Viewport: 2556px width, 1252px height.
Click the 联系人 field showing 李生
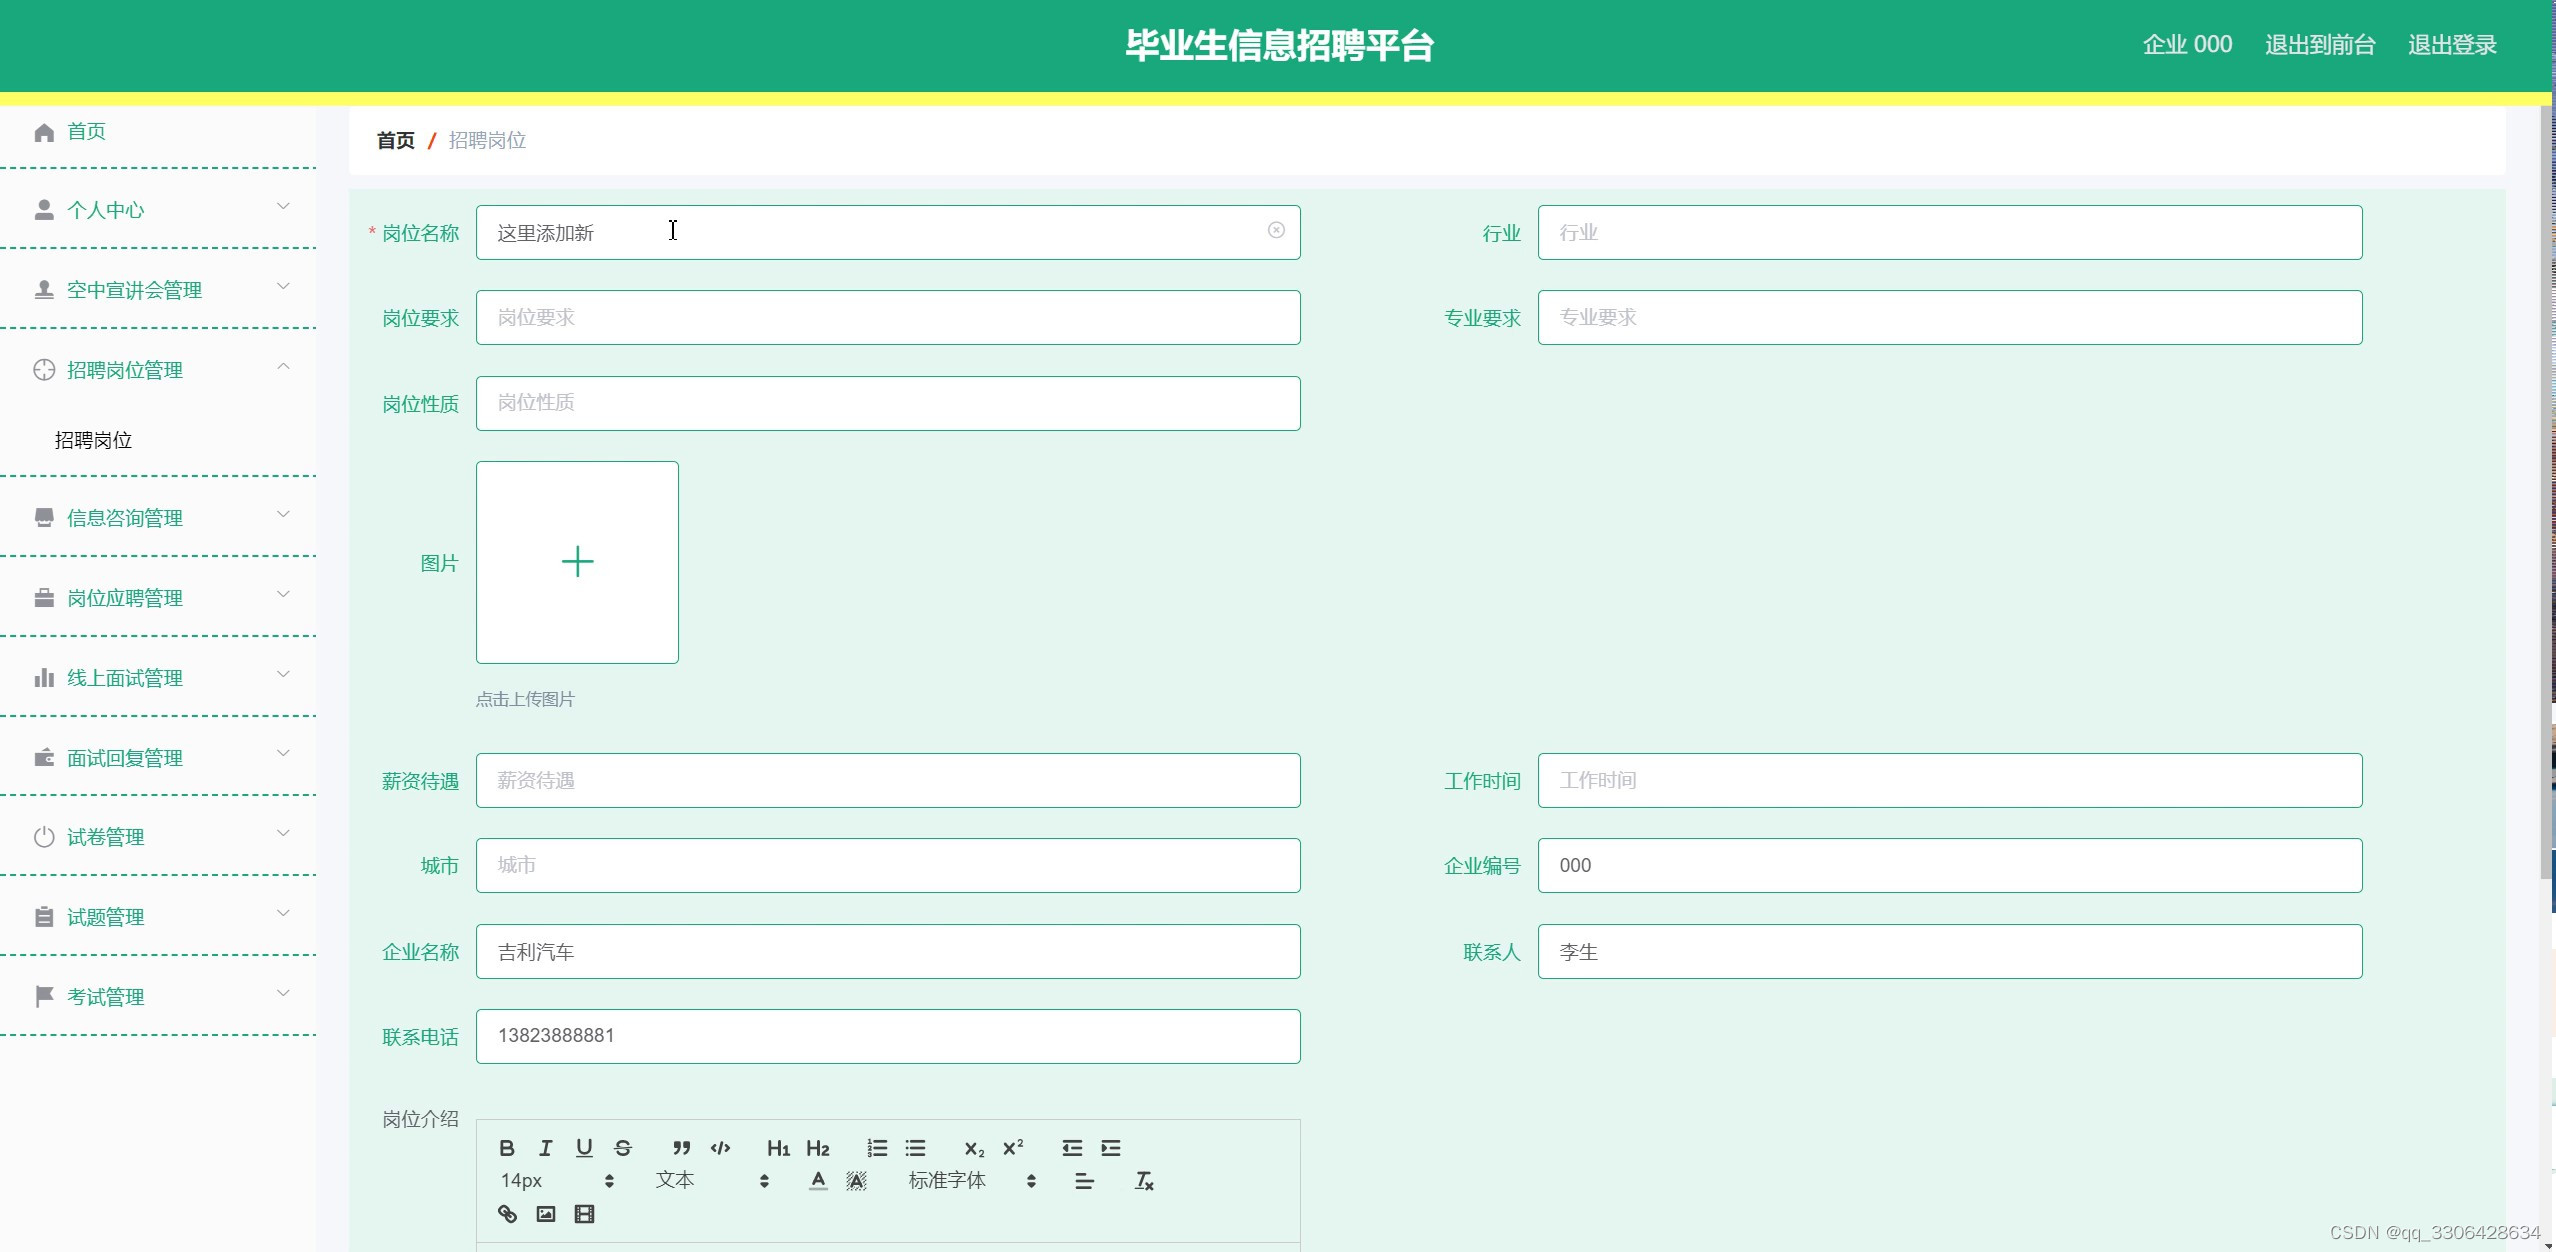coord(1950,951)
